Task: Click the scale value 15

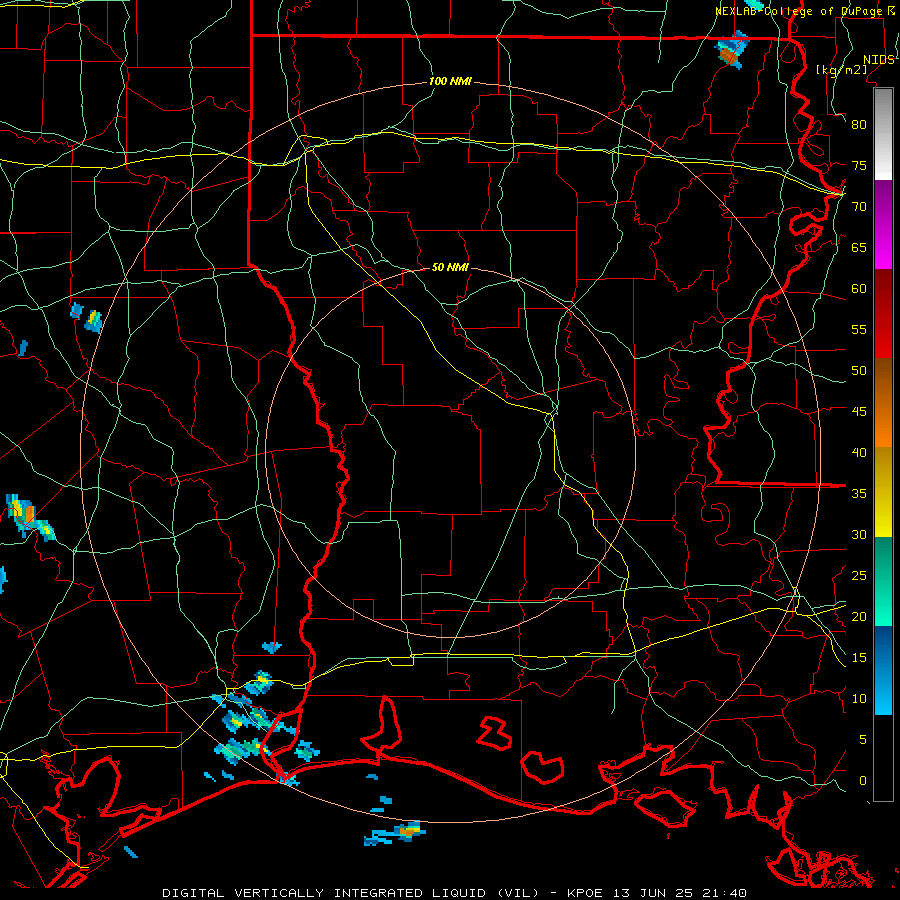Action: point(859,658)
